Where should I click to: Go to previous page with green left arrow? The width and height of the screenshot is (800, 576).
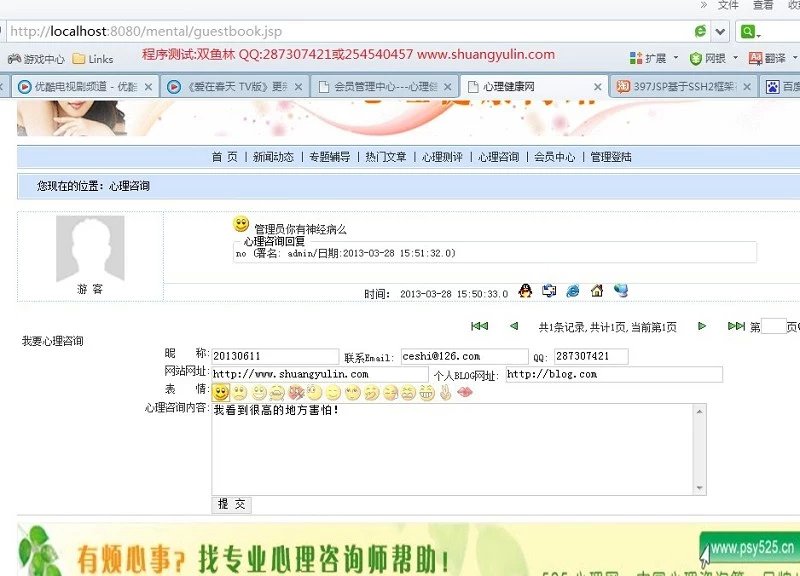point(514,326)
